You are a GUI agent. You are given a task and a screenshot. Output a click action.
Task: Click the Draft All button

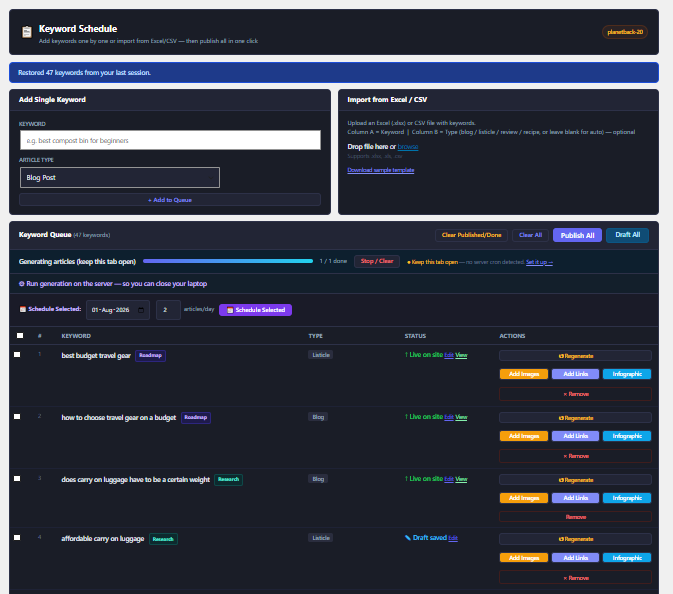click(628, 235)
